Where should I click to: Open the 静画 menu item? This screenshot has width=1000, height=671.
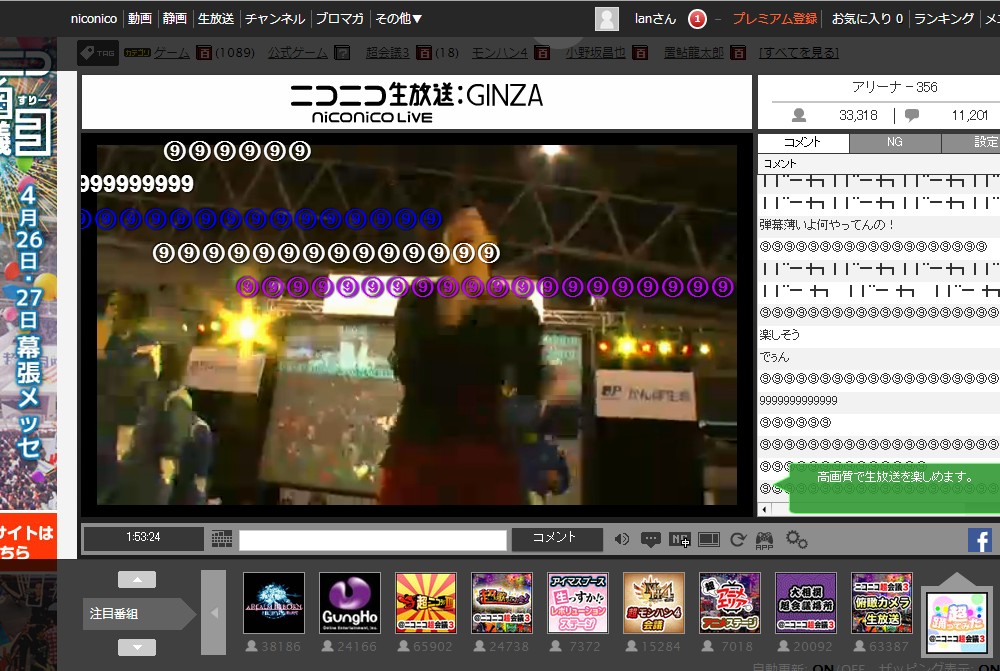click(x=175, y=18)
